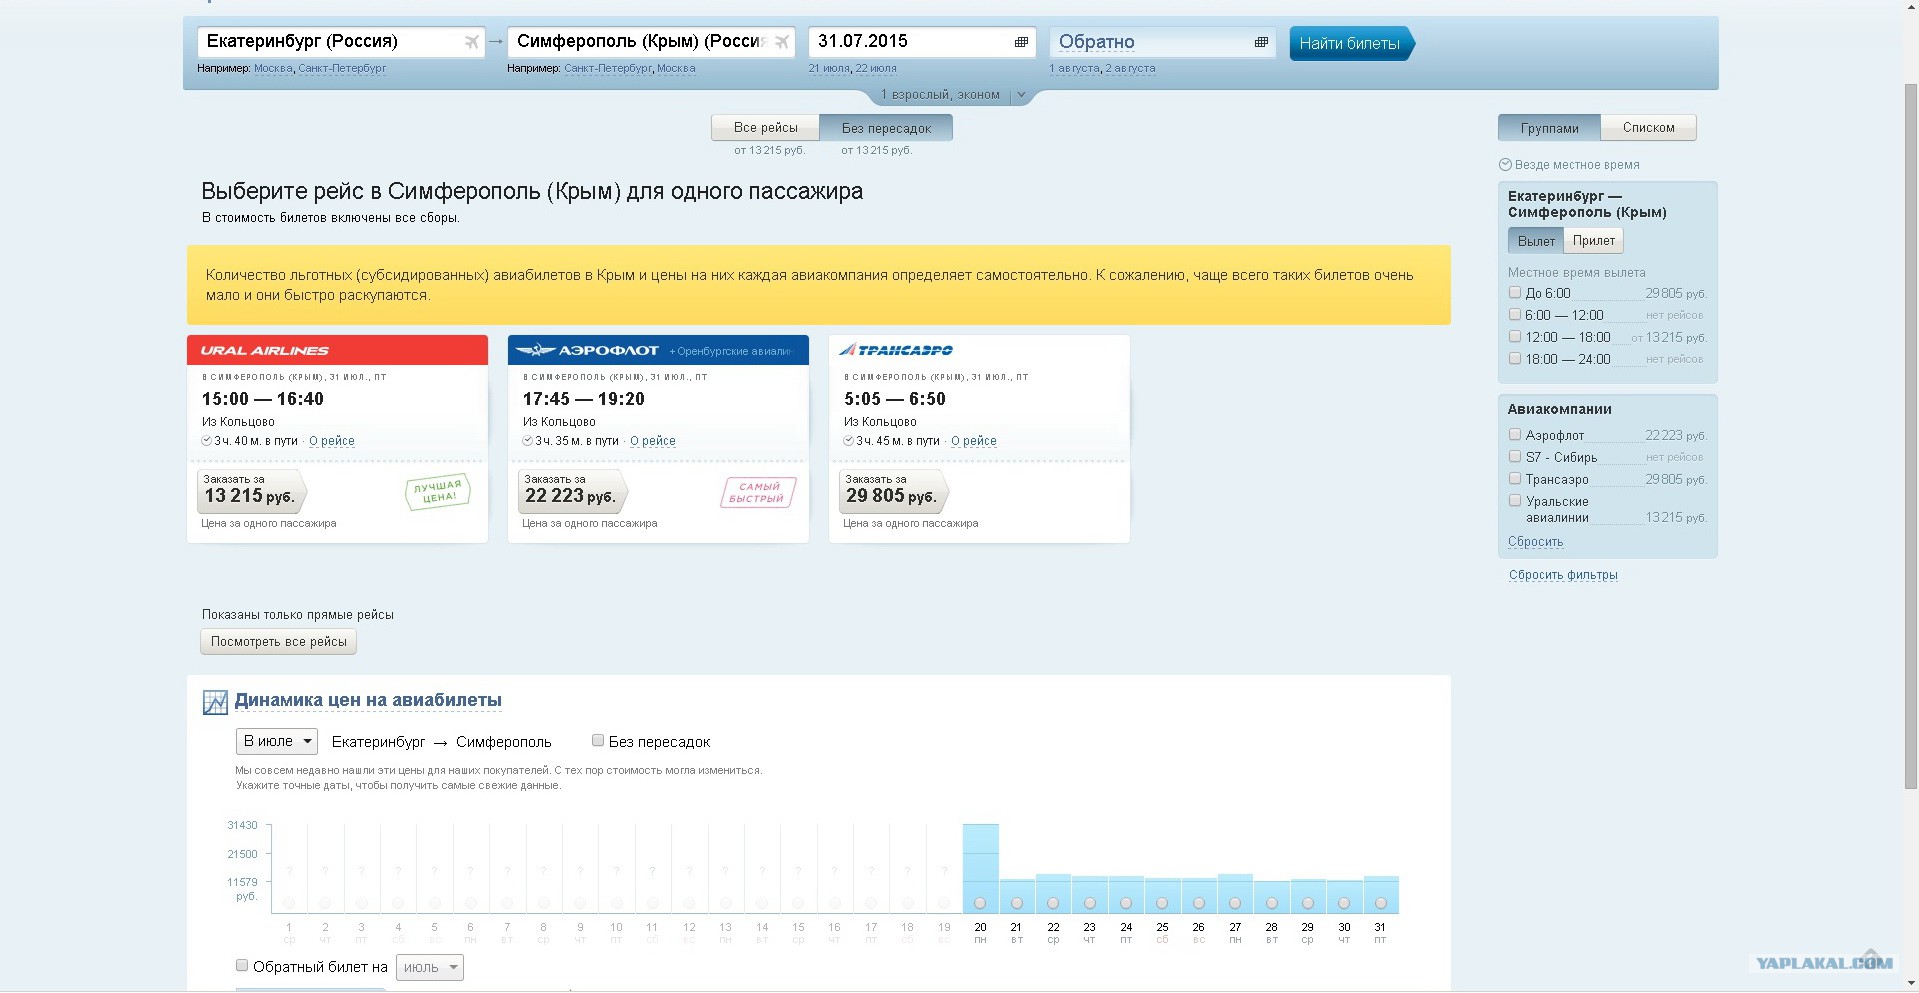1919x993 pixels.
Task: Switch view to 'Группами'
Action: (x=1549, y=128)
